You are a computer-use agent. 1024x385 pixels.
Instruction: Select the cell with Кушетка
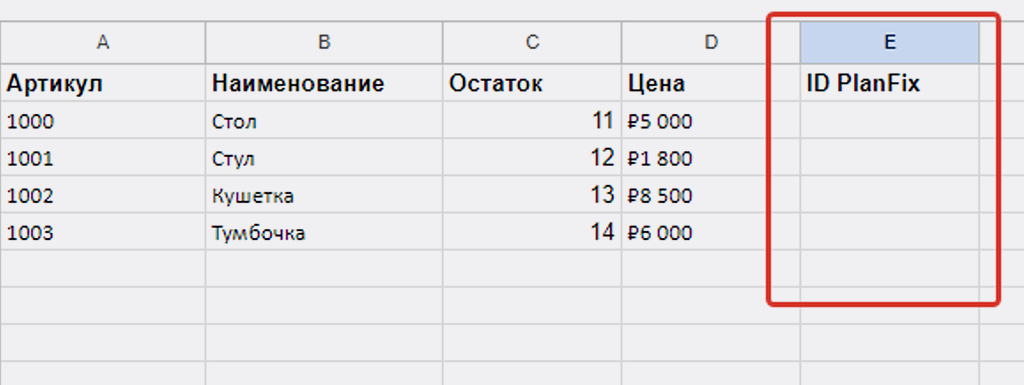click(324, 194)
